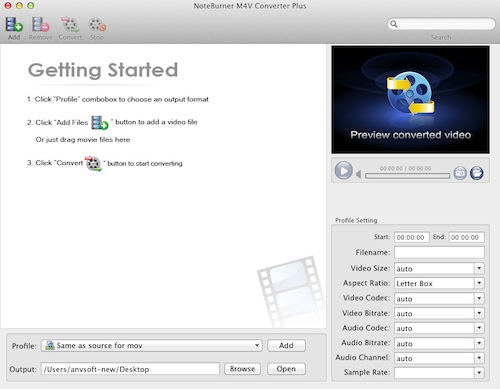The height and width of the screenshot is (389, 500).
Task: Click the End time field
Action: click(x=467, y=237)
